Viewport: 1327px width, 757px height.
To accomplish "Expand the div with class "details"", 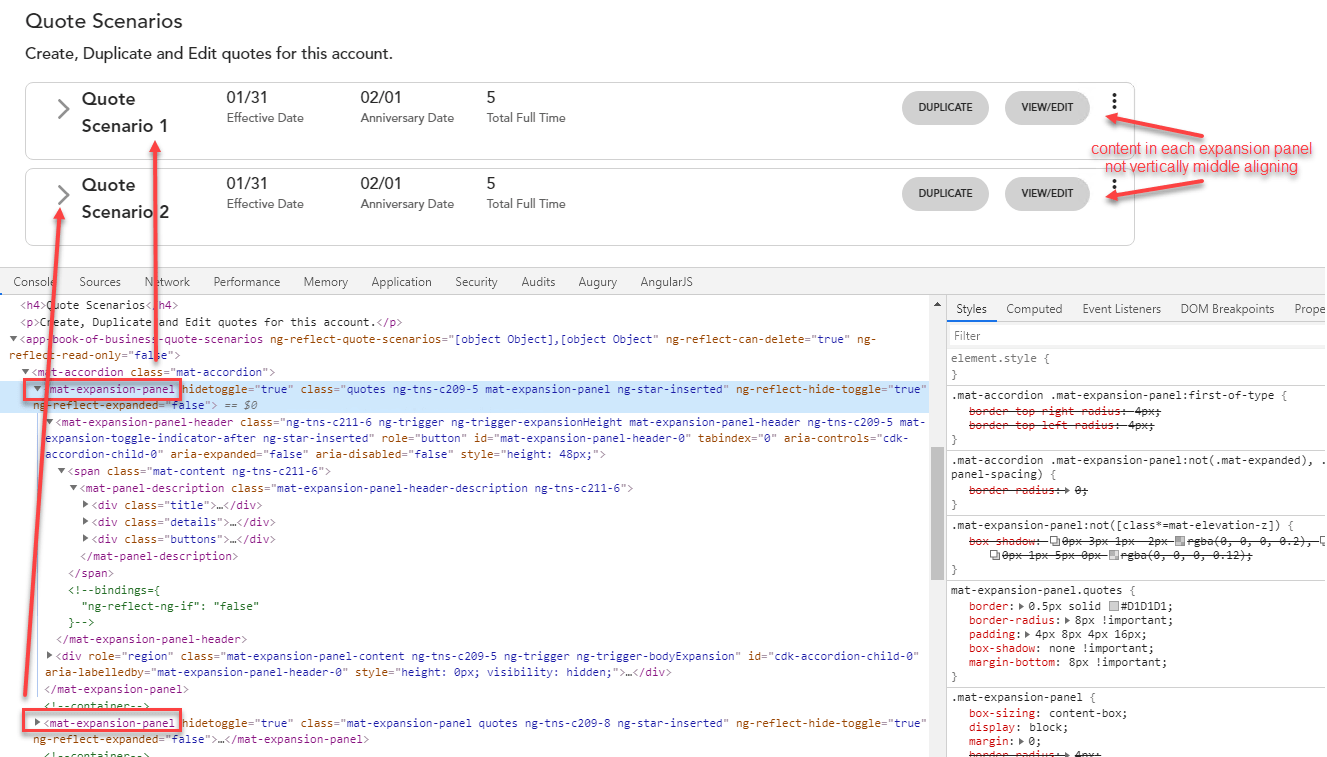I will (85, 521).
